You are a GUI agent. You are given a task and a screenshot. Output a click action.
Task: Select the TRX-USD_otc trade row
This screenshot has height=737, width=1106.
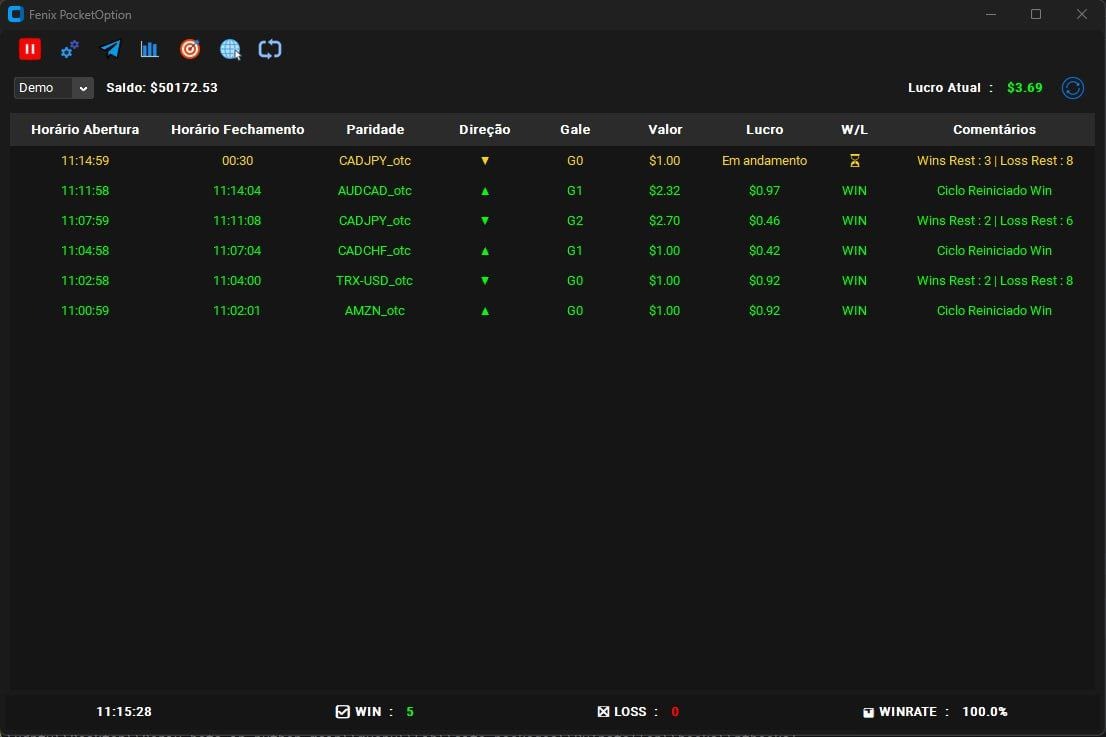coord(375,280)
